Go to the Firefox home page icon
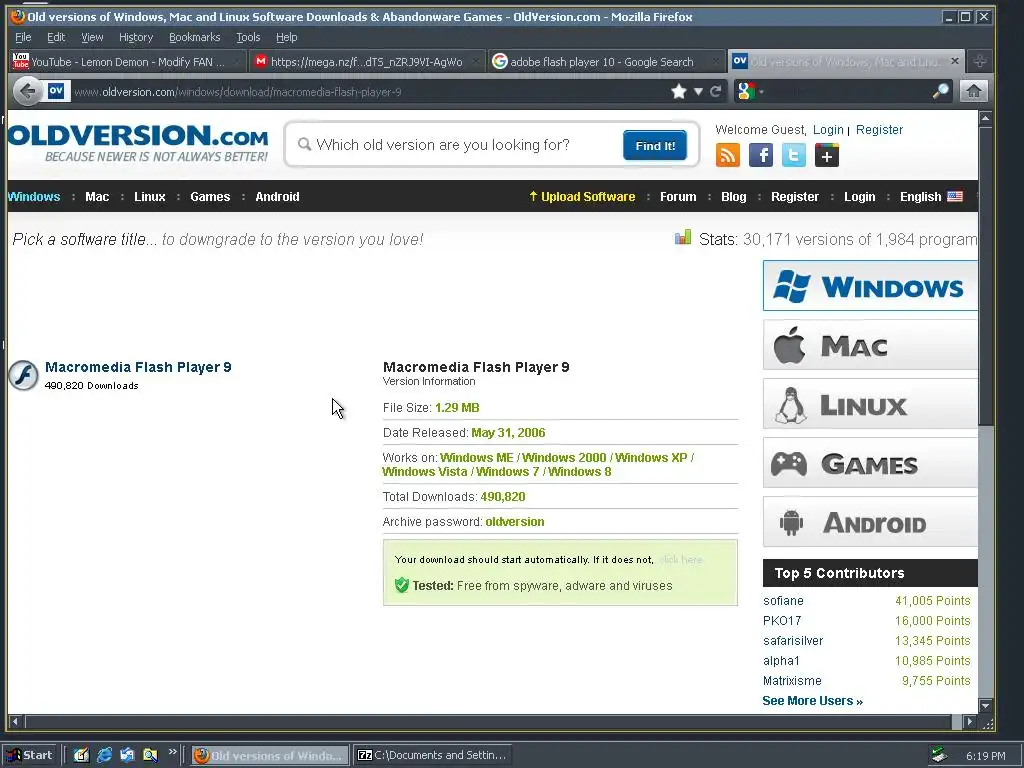This screenshot has width=1024, height=768. coord(973,91)
